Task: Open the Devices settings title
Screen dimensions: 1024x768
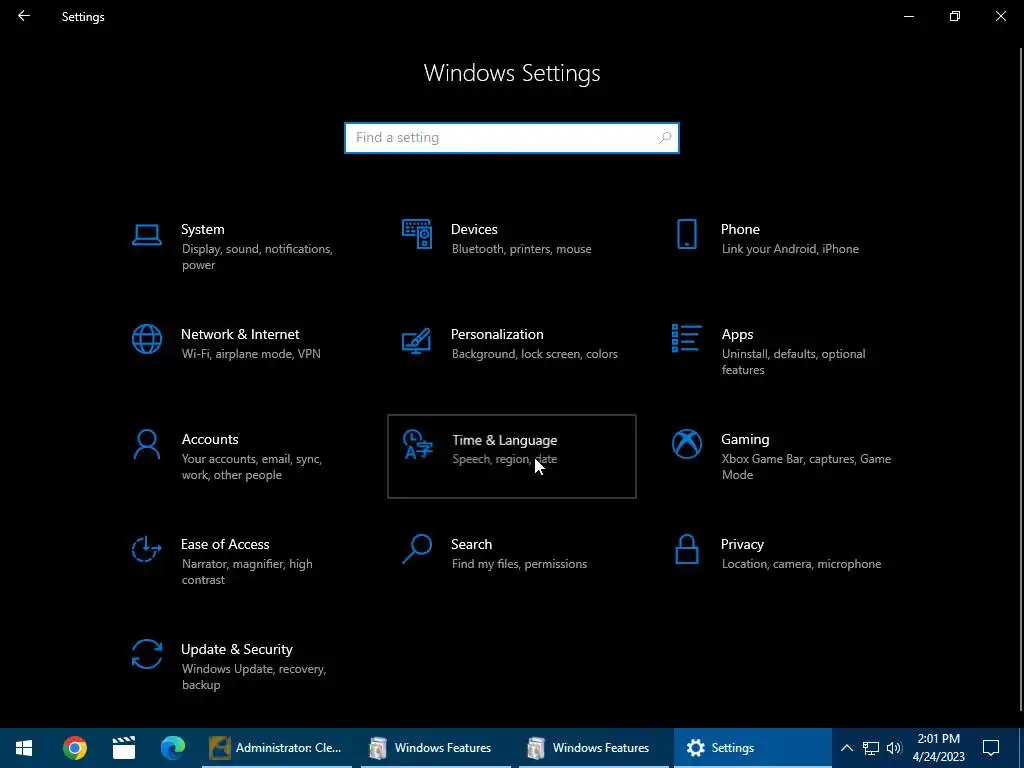Action: (474, 229)
